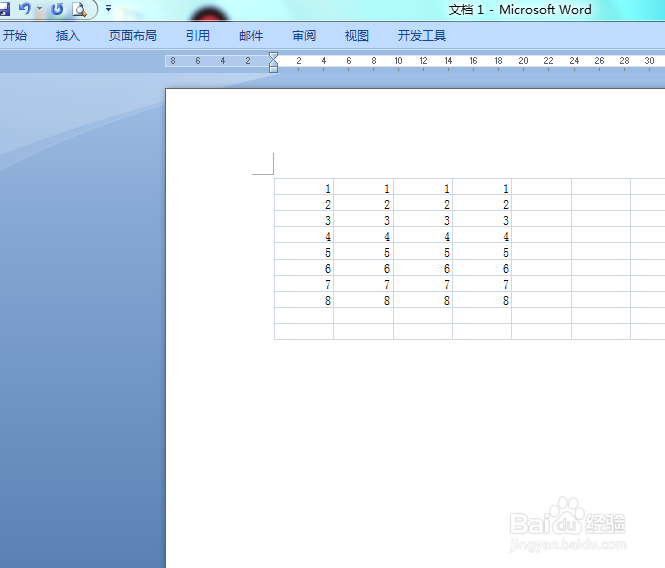Click cell with 3 in first table column
The image size is (665, 568).
coord(304,219)
